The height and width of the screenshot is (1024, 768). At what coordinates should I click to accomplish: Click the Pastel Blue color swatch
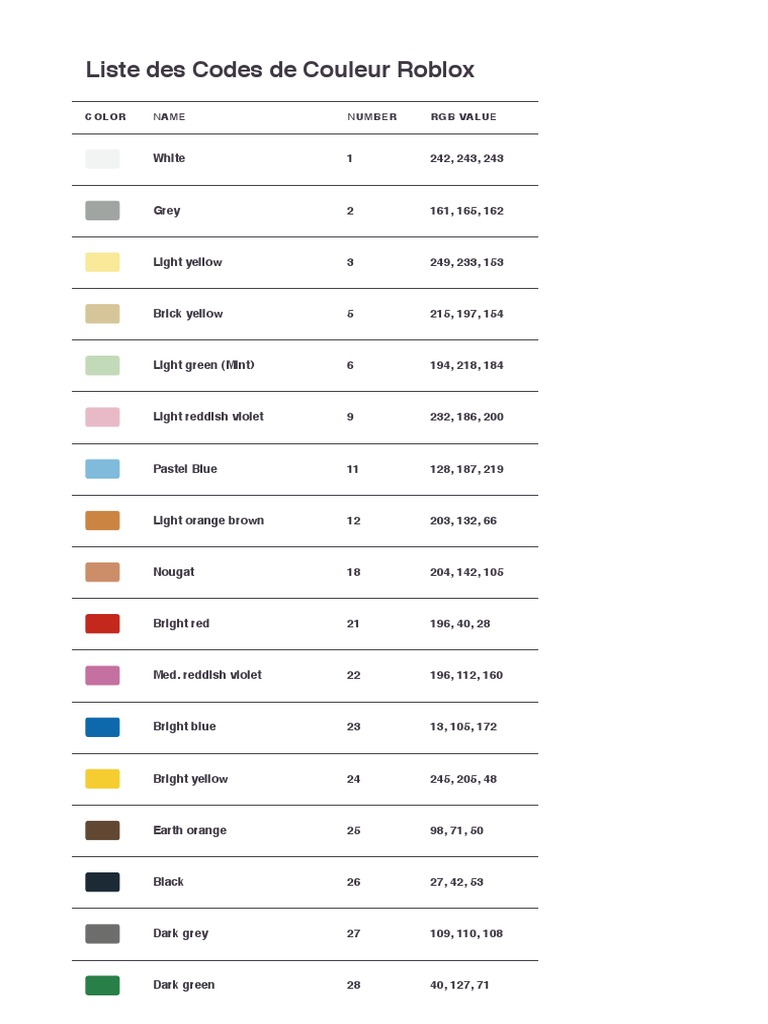(x=102, y=469)
